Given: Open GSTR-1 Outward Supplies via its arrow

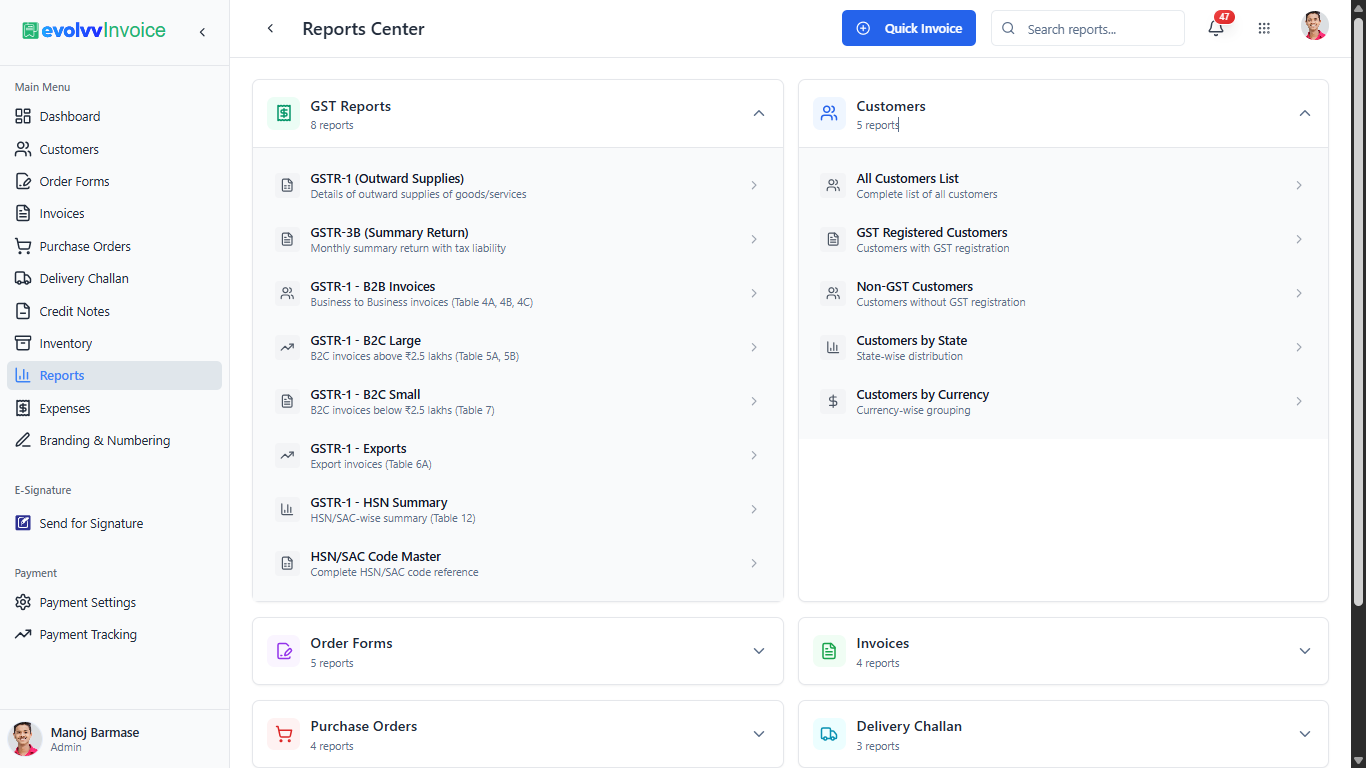Looking at the screenshot, I should pos(754,185).
